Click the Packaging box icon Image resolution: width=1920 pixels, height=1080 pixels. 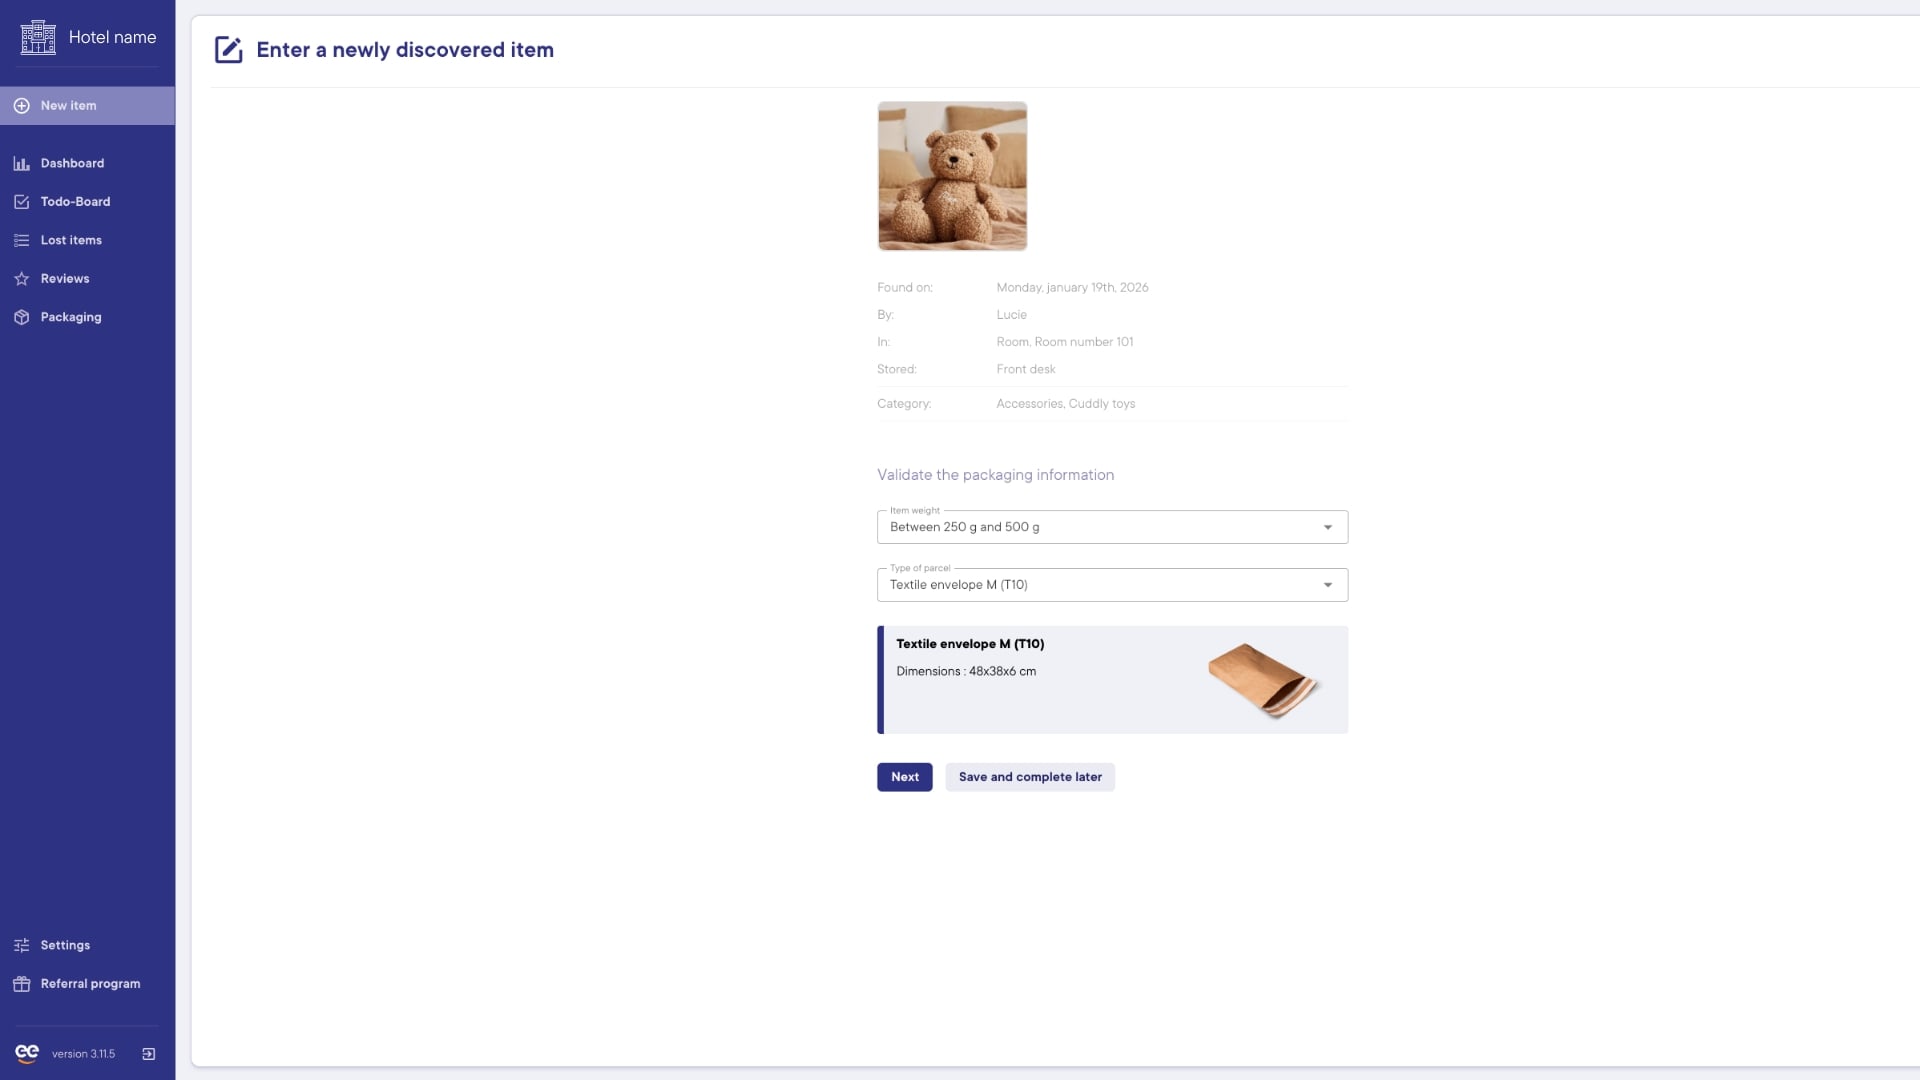[21, 318]
